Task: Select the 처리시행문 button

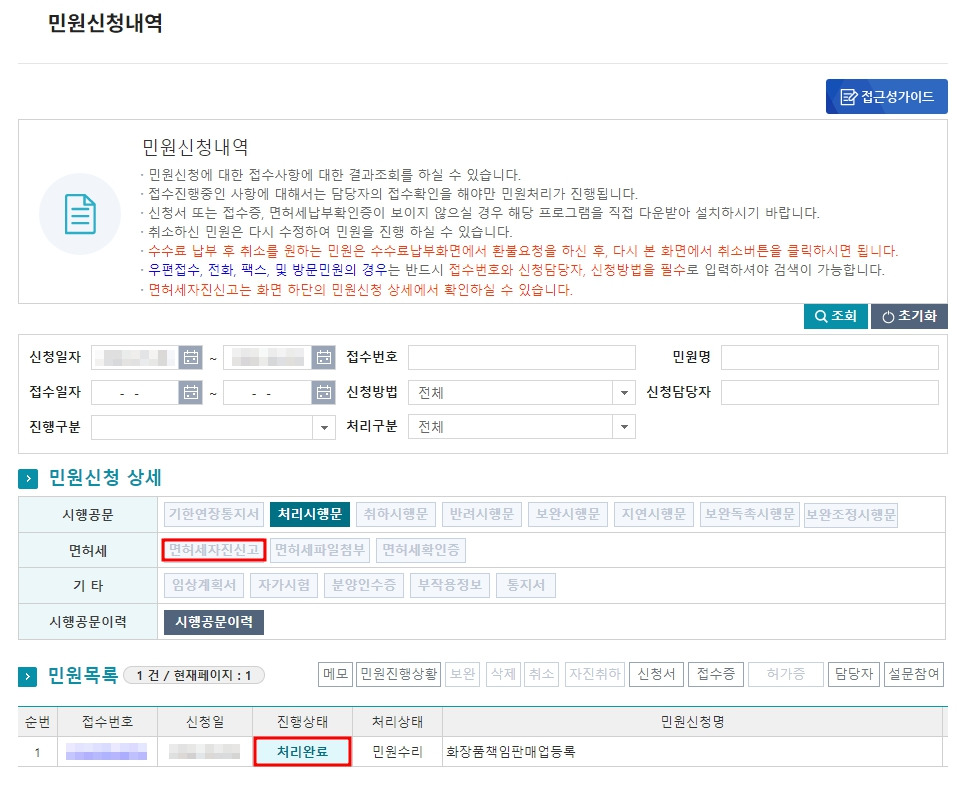Action: (310, 514)
